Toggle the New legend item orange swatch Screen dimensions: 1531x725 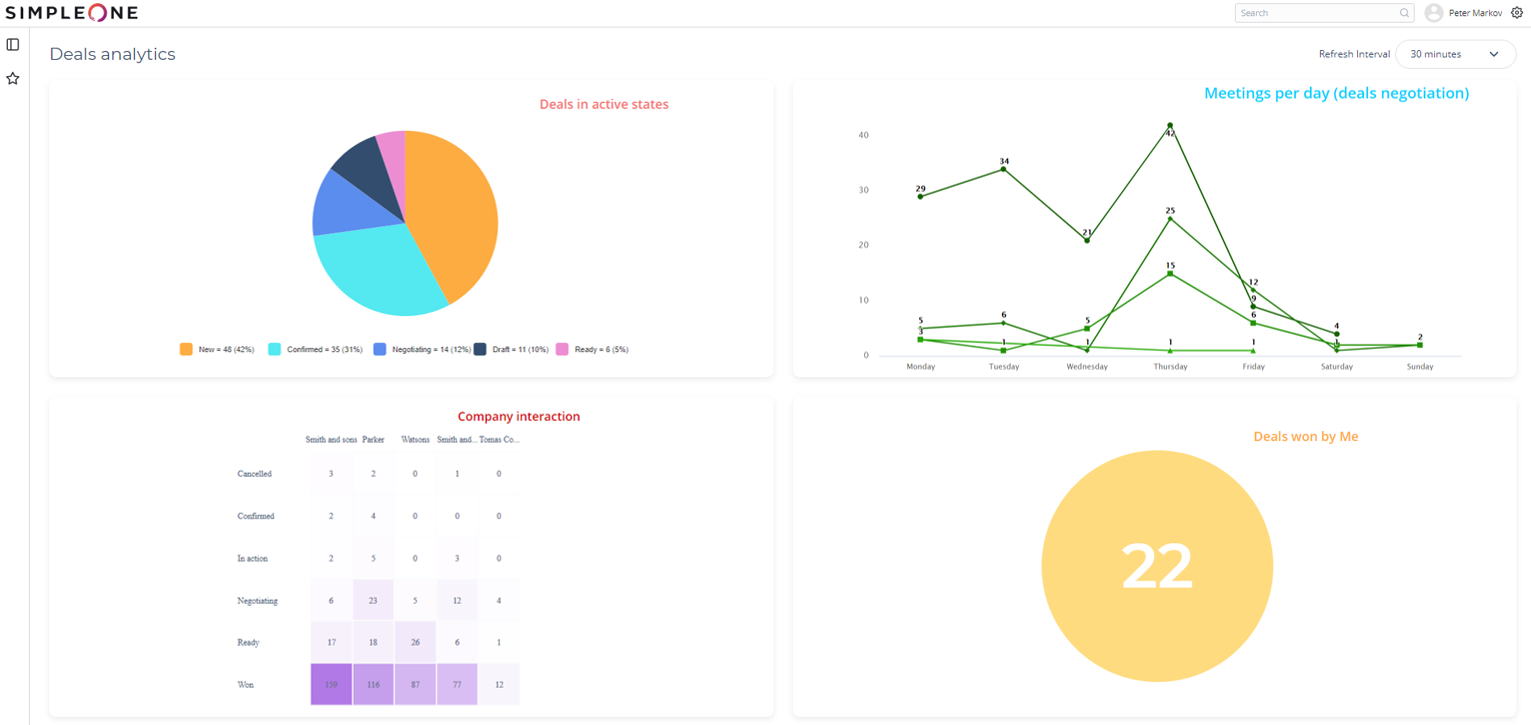186,350
